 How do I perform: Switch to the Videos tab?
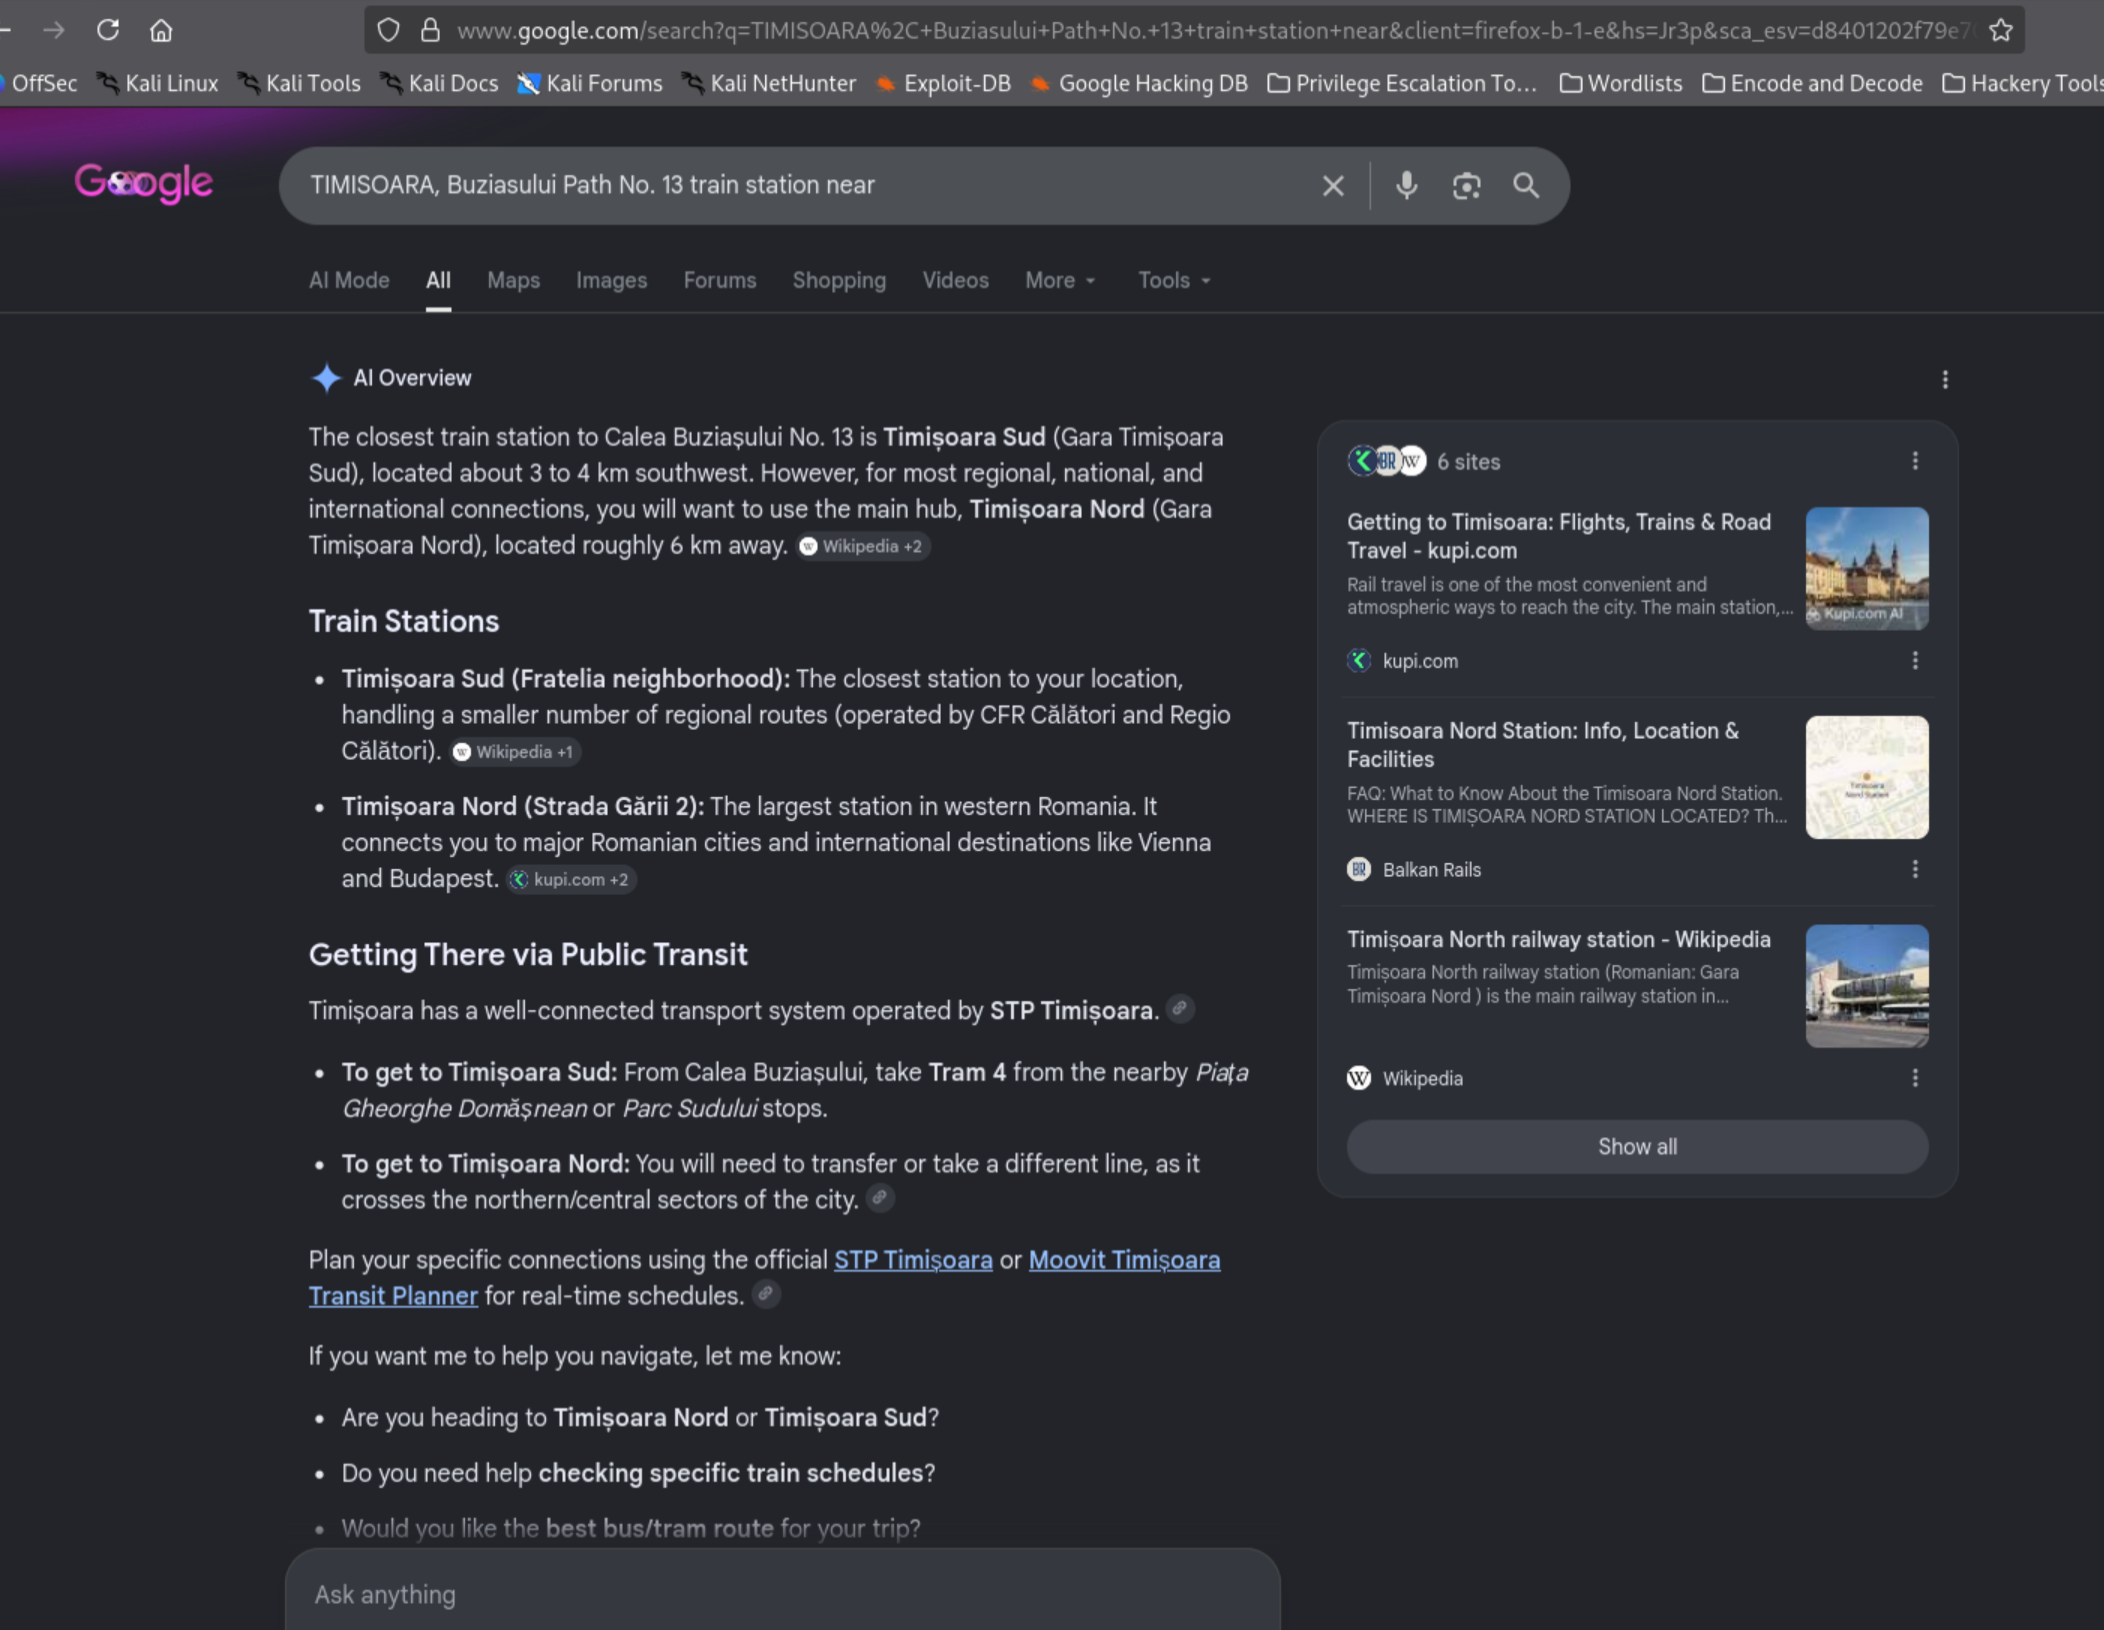[x=955, y=280]
